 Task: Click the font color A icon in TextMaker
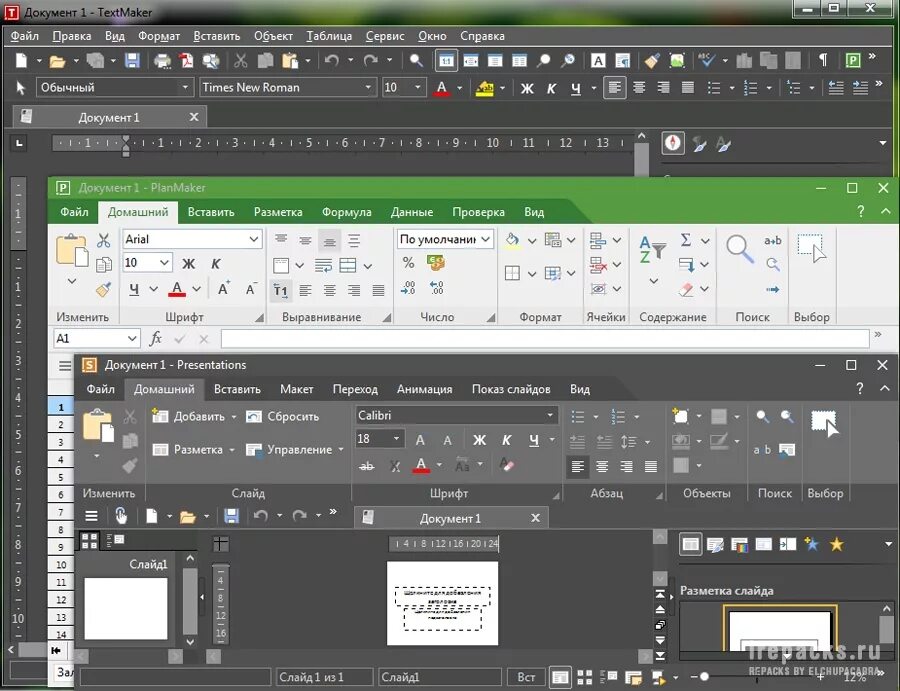tap(441, 88)
